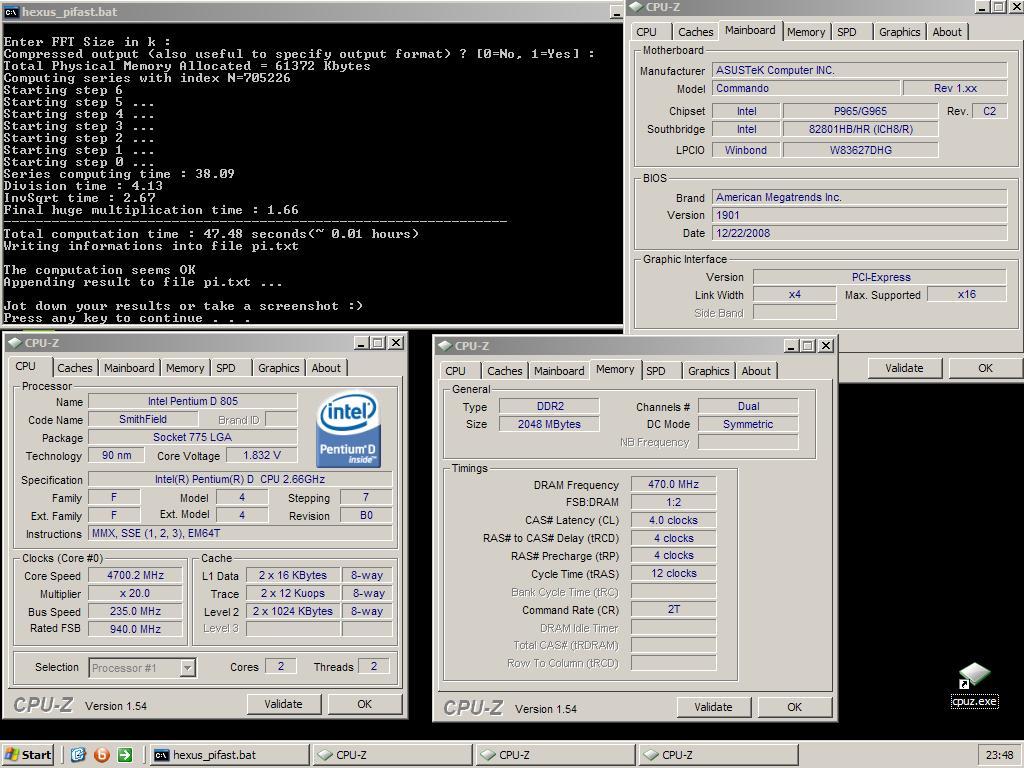Launch Internet Explorer from quick launch
Screen dimensions: 1024x768
(78, 755)
